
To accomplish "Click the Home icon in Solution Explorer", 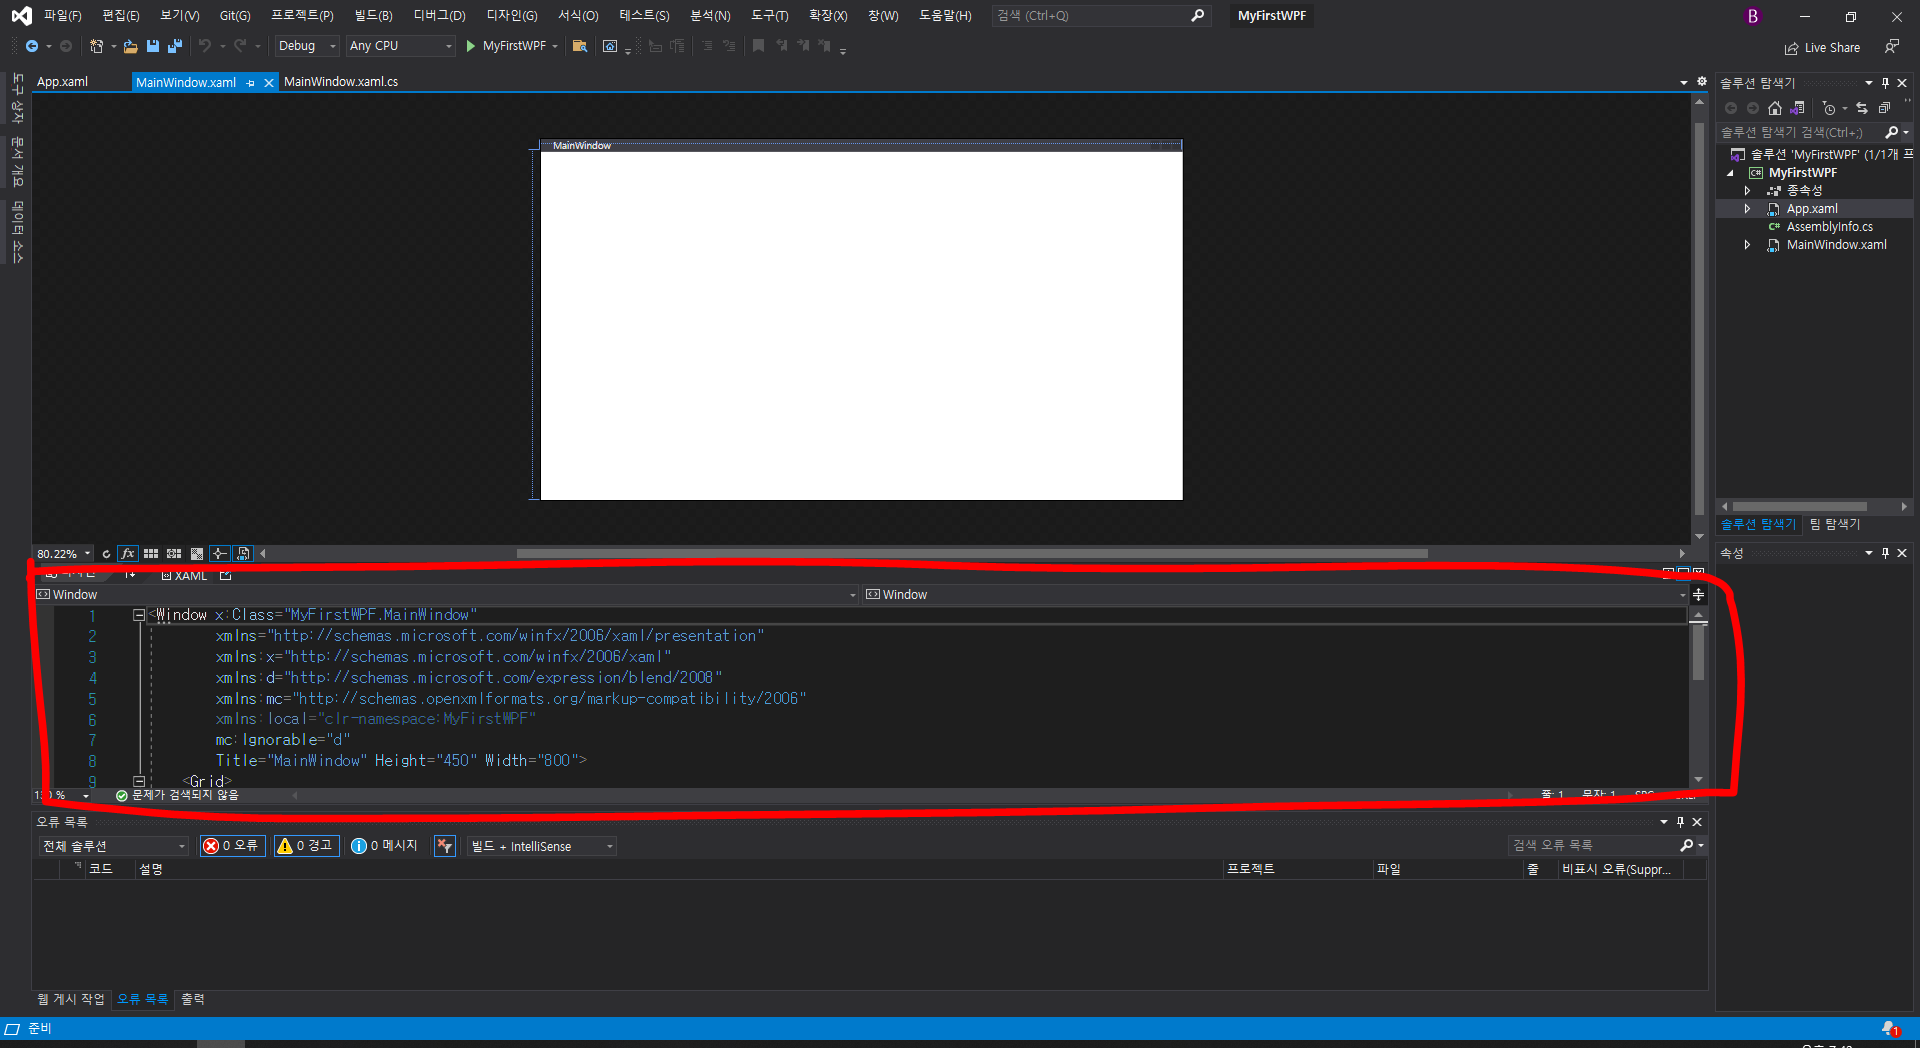I will 1775,108.
